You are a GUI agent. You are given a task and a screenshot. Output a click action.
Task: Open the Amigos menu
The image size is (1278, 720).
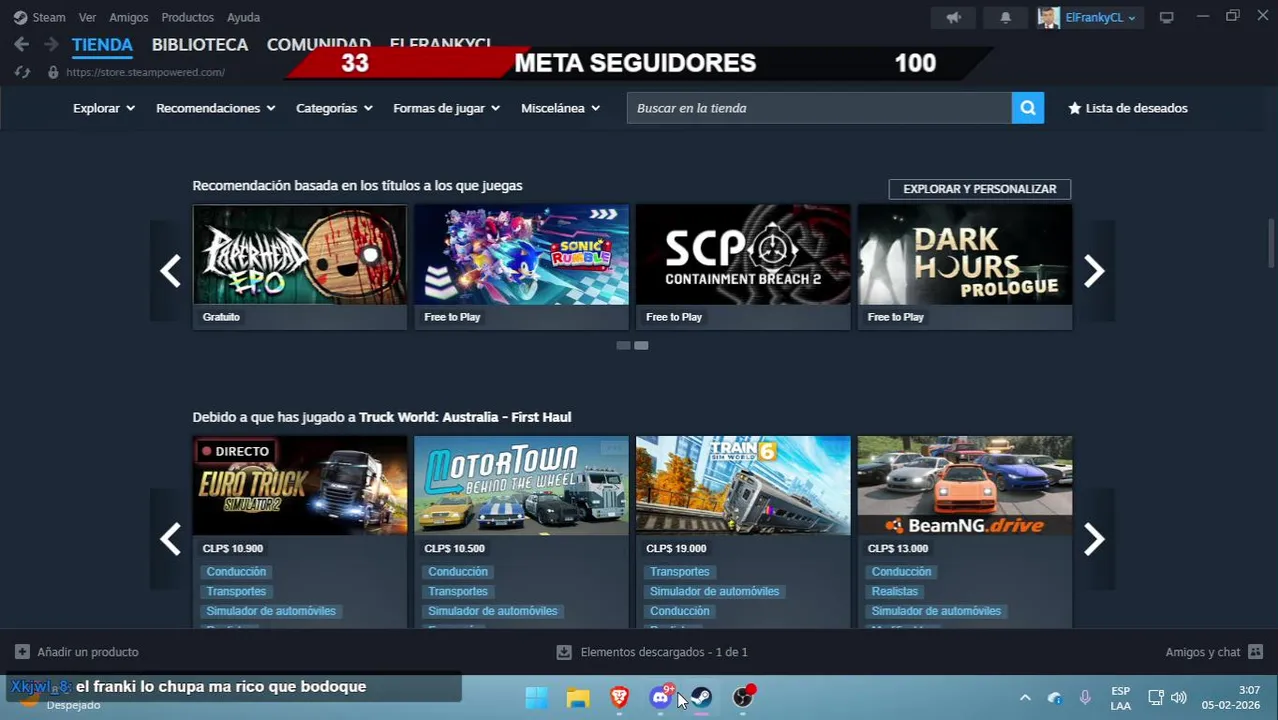click(x=128, y=17)
